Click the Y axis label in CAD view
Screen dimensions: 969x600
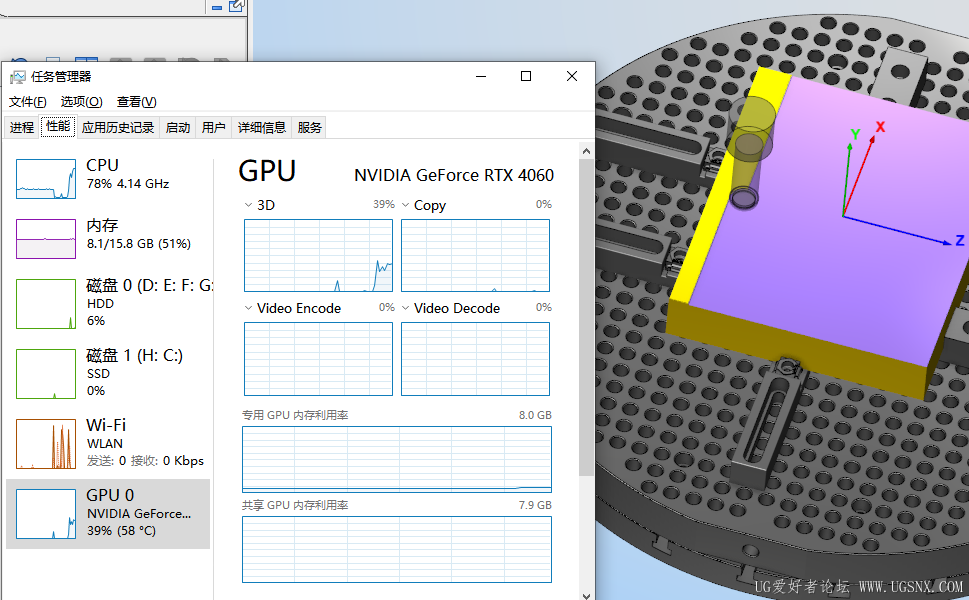coord(855,135)
